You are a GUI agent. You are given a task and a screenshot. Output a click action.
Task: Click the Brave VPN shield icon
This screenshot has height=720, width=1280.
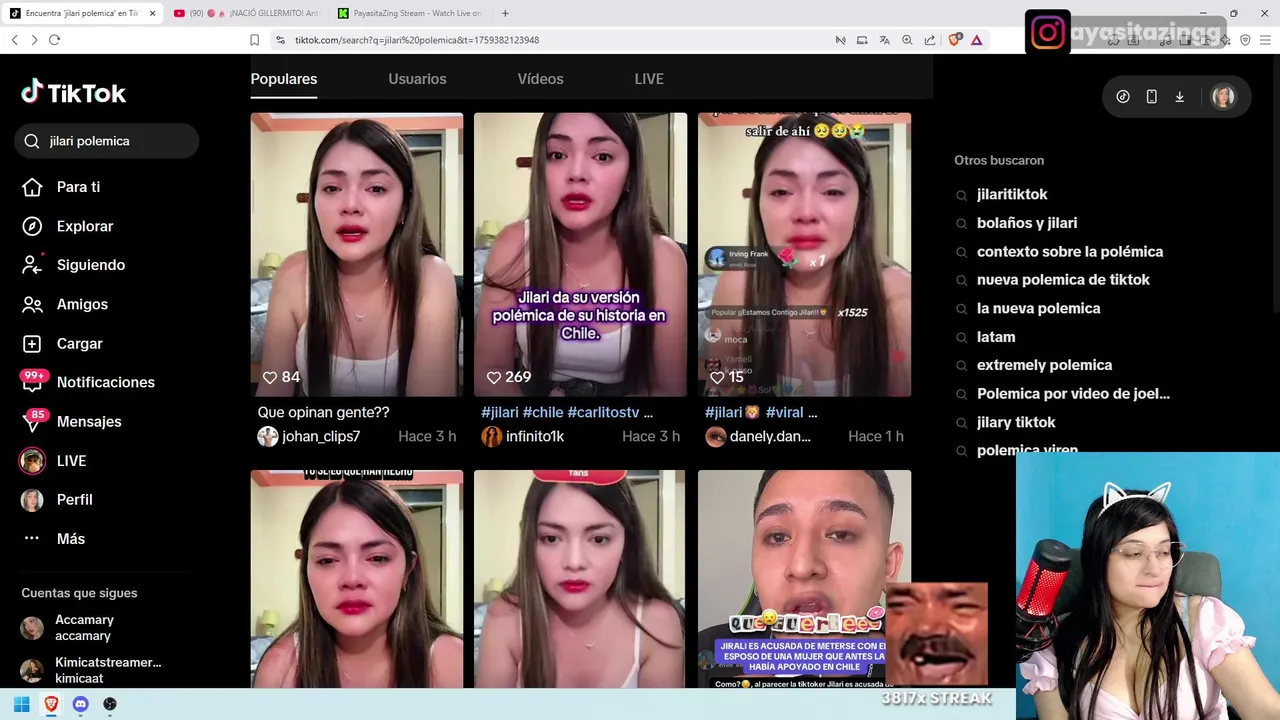(x=1245, y=40)
